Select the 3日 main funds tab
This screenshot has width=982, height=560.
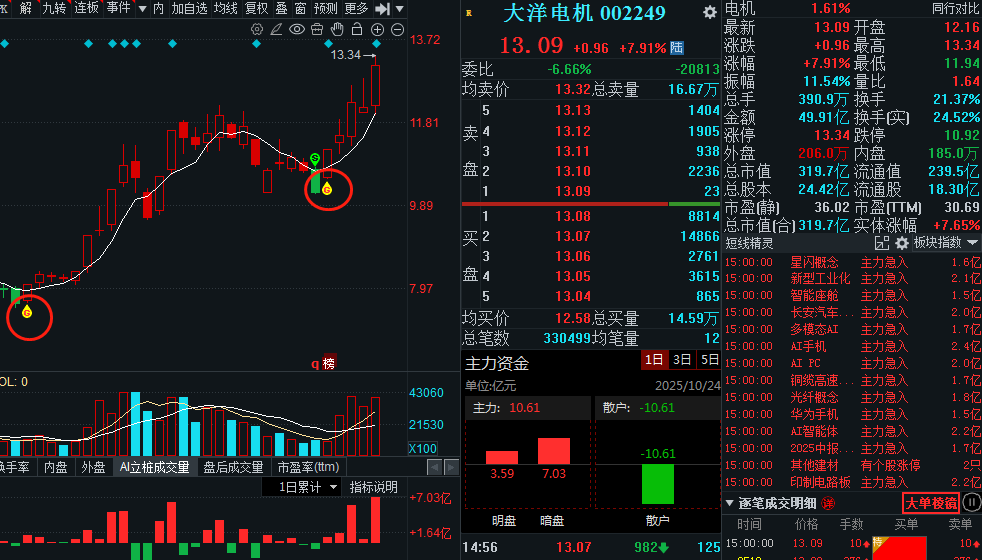(x=682, y=360)
